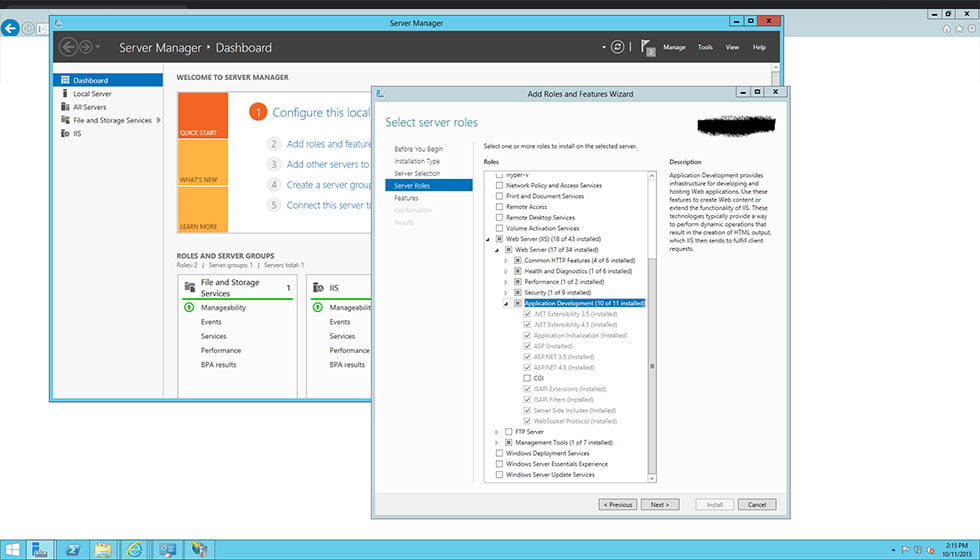Click the IIS icon in the sidebar

click(65, 133)
